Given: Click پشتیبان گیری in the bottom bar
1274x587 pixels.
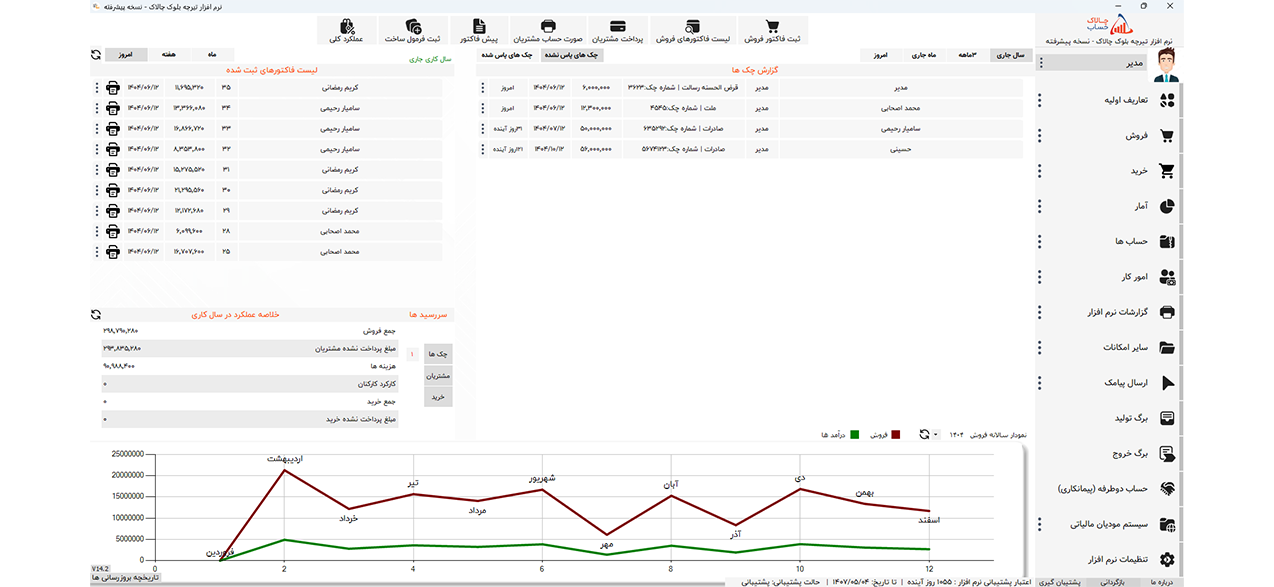Looking at the screenshot, I should click(1058, 581).
